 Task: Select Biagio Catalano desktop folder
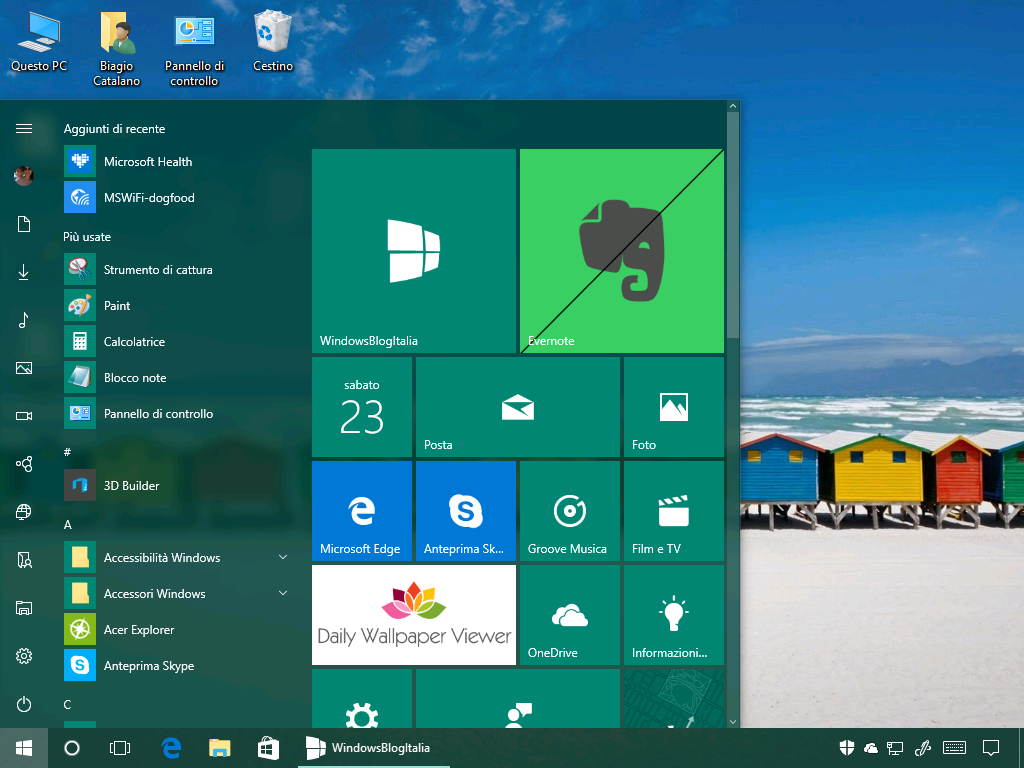click(x=116, y=49)
